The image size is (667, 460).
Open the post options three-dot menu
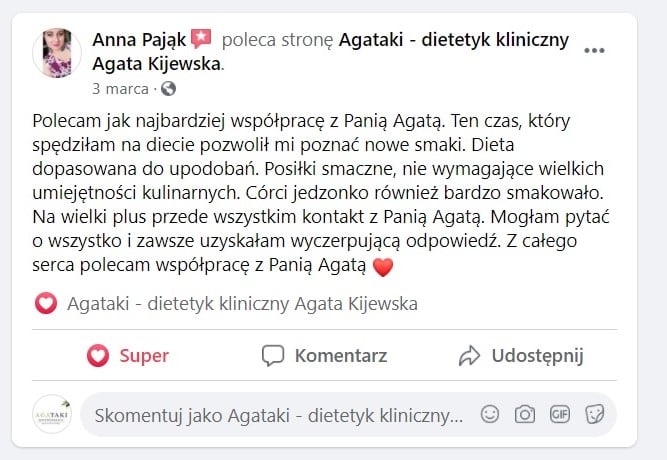(593, 49)
